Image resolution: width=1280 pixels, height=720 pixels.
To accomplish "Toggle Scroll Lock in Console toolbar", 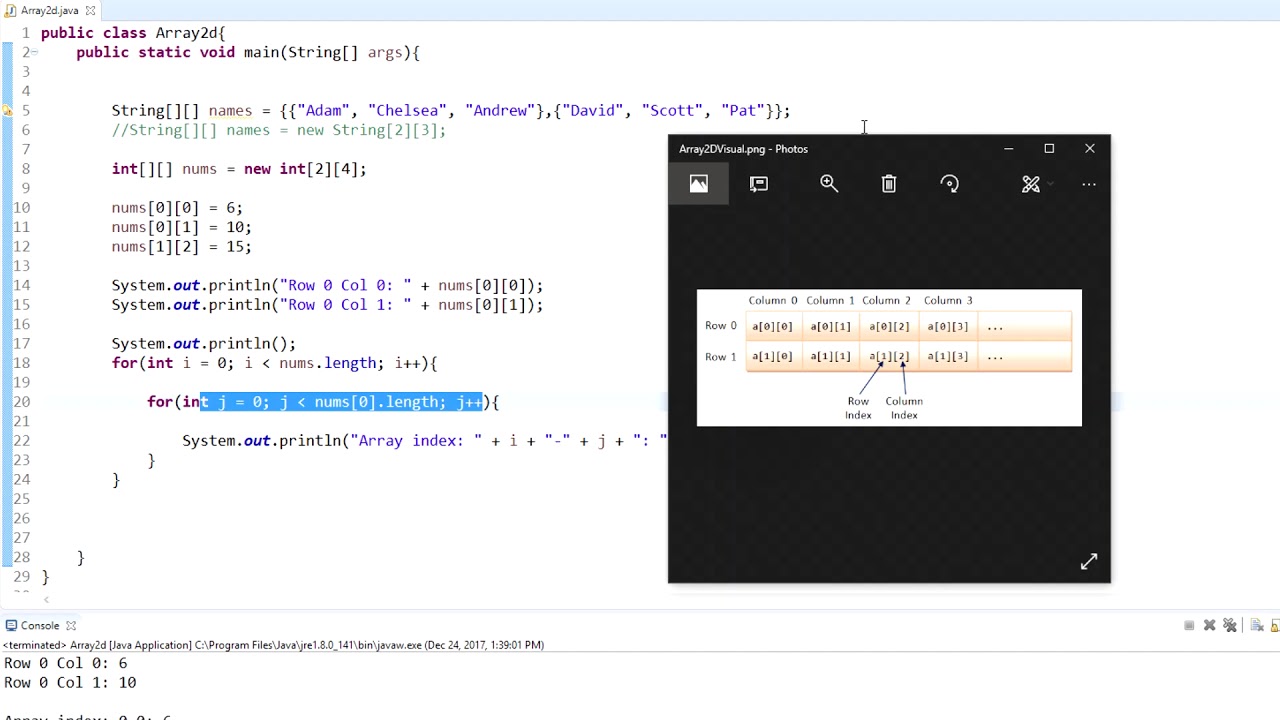I will pos(1275,626).
